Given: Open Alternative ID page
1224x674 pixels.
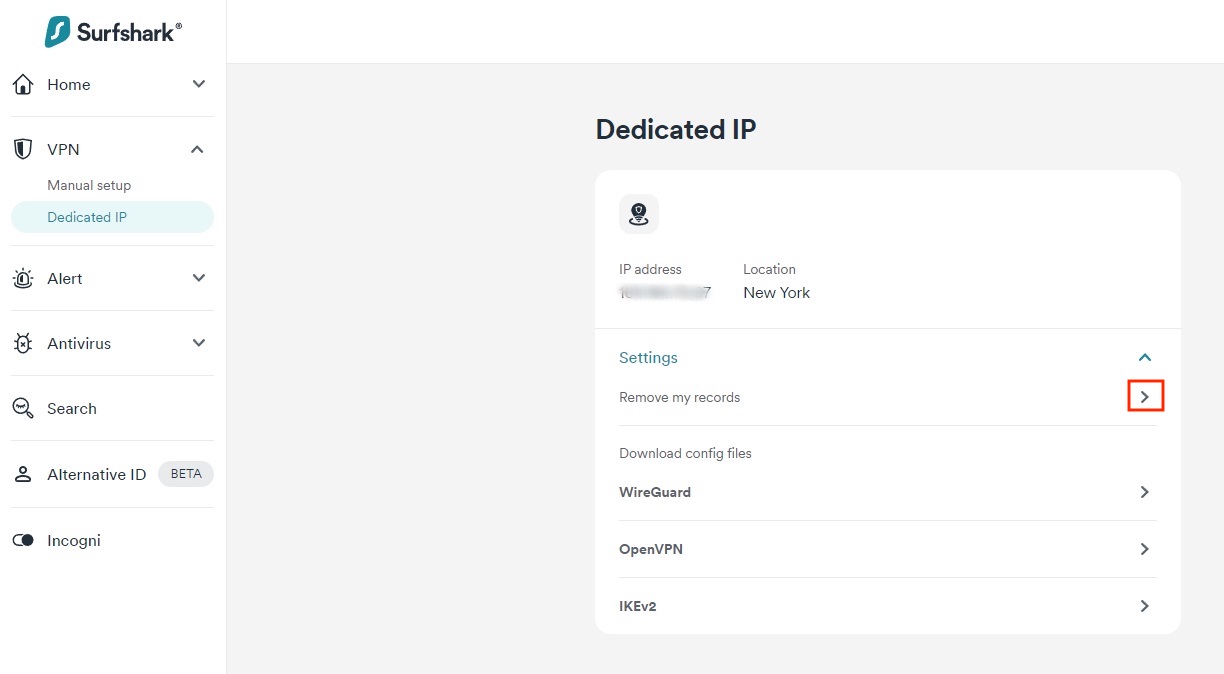Looking at the screenshot, I should pyautogui.click(x=97, y=475).
